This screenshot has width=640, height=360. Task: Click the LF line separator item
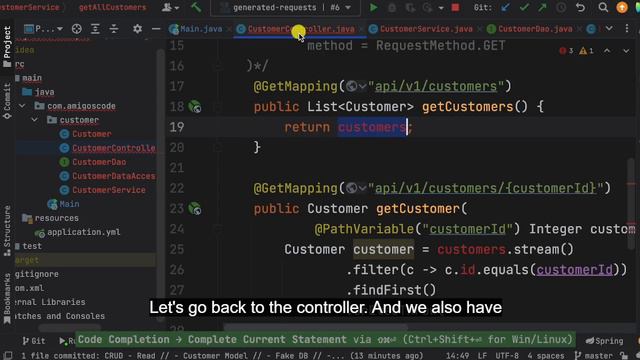click(x=482, y=356)
